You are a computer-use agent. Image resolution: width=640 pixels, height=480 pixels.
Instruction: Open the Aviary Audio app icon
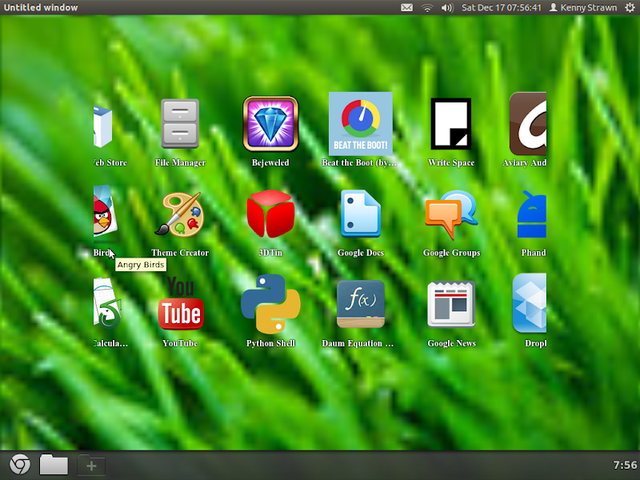(x=528, y=124)
